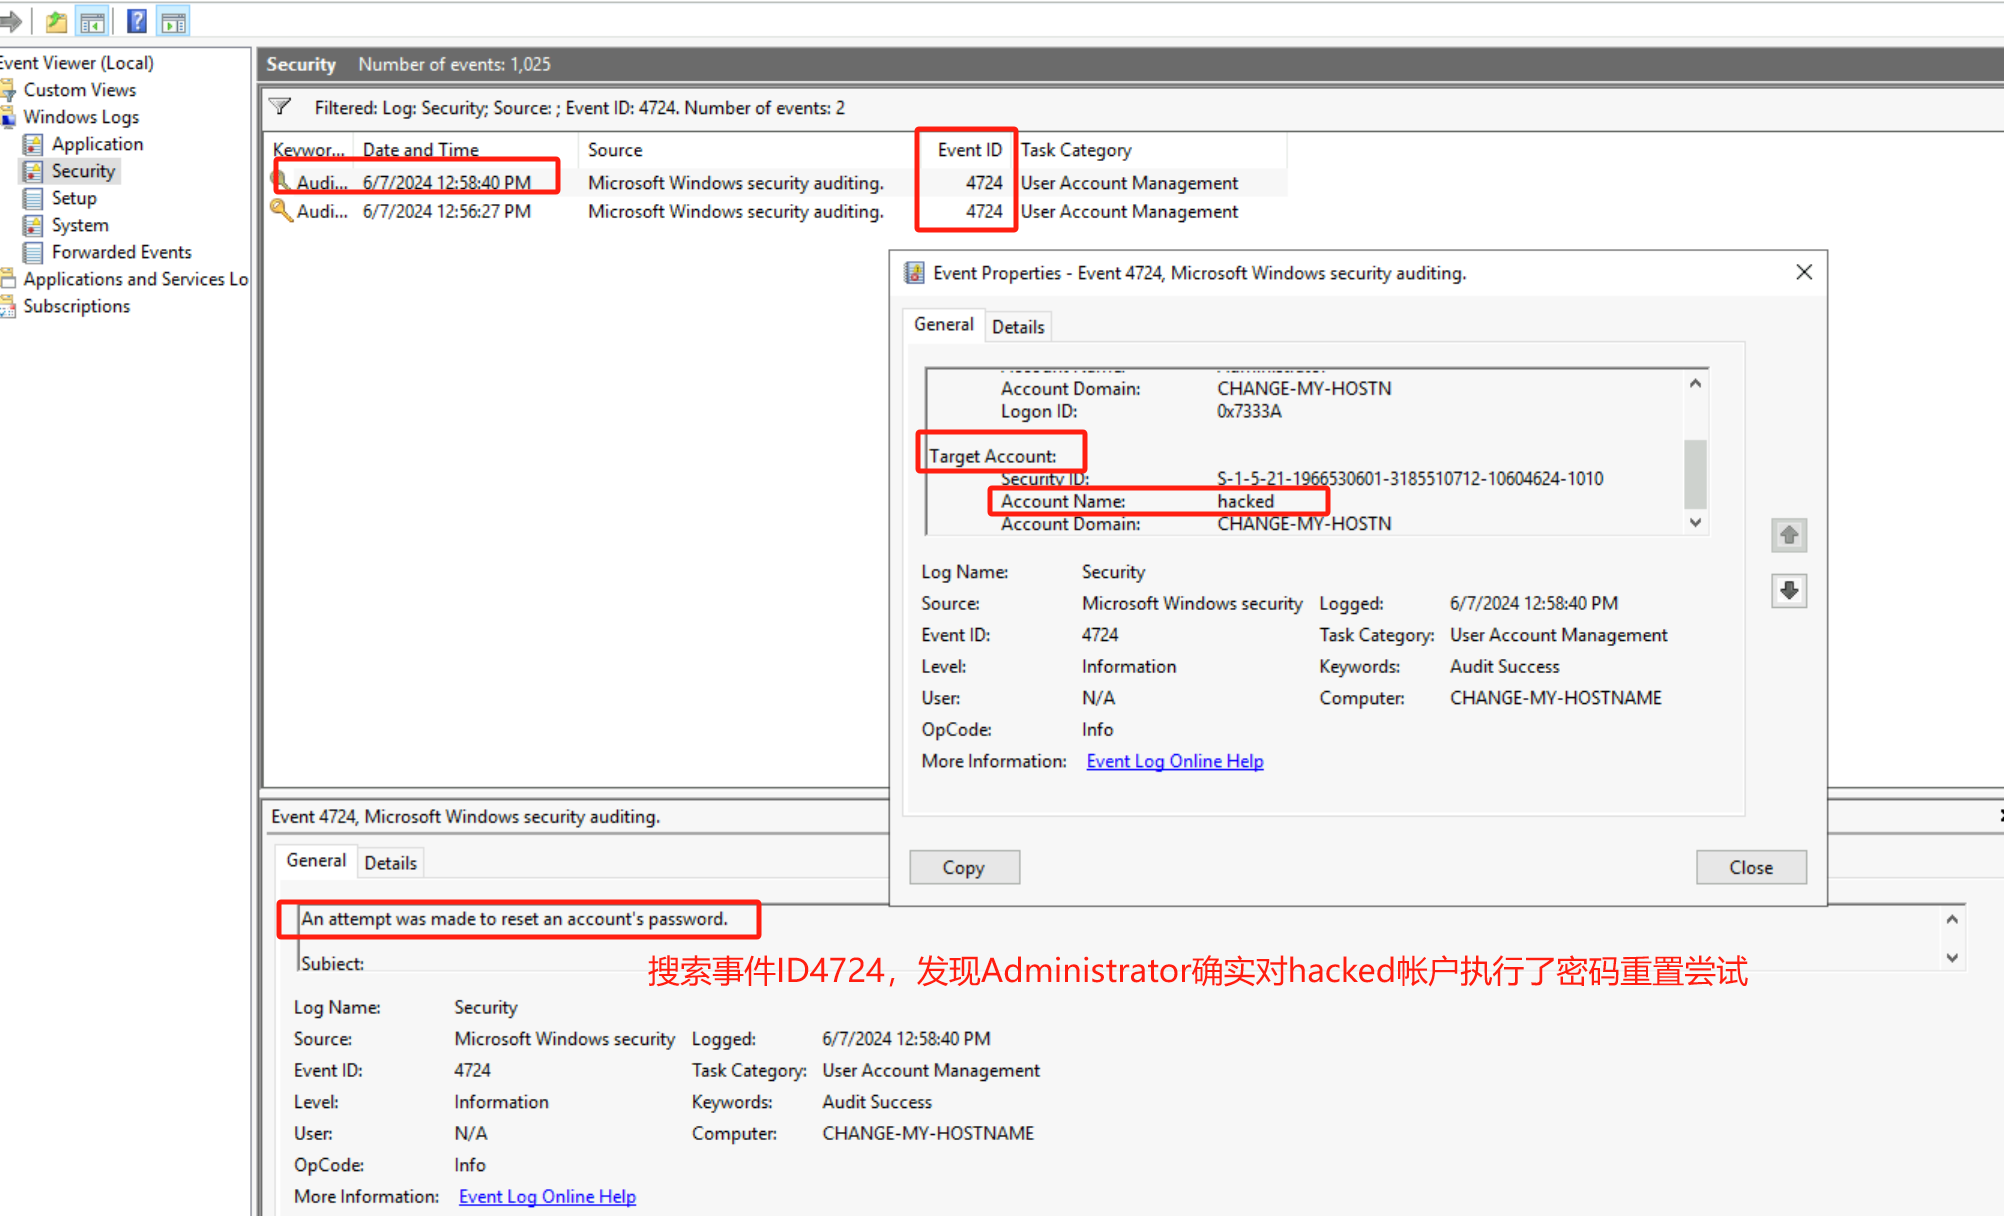Open Event Log Online Help link in the dialog
This screenshot has width=2004, height=1216.
tap(1174, 761)
